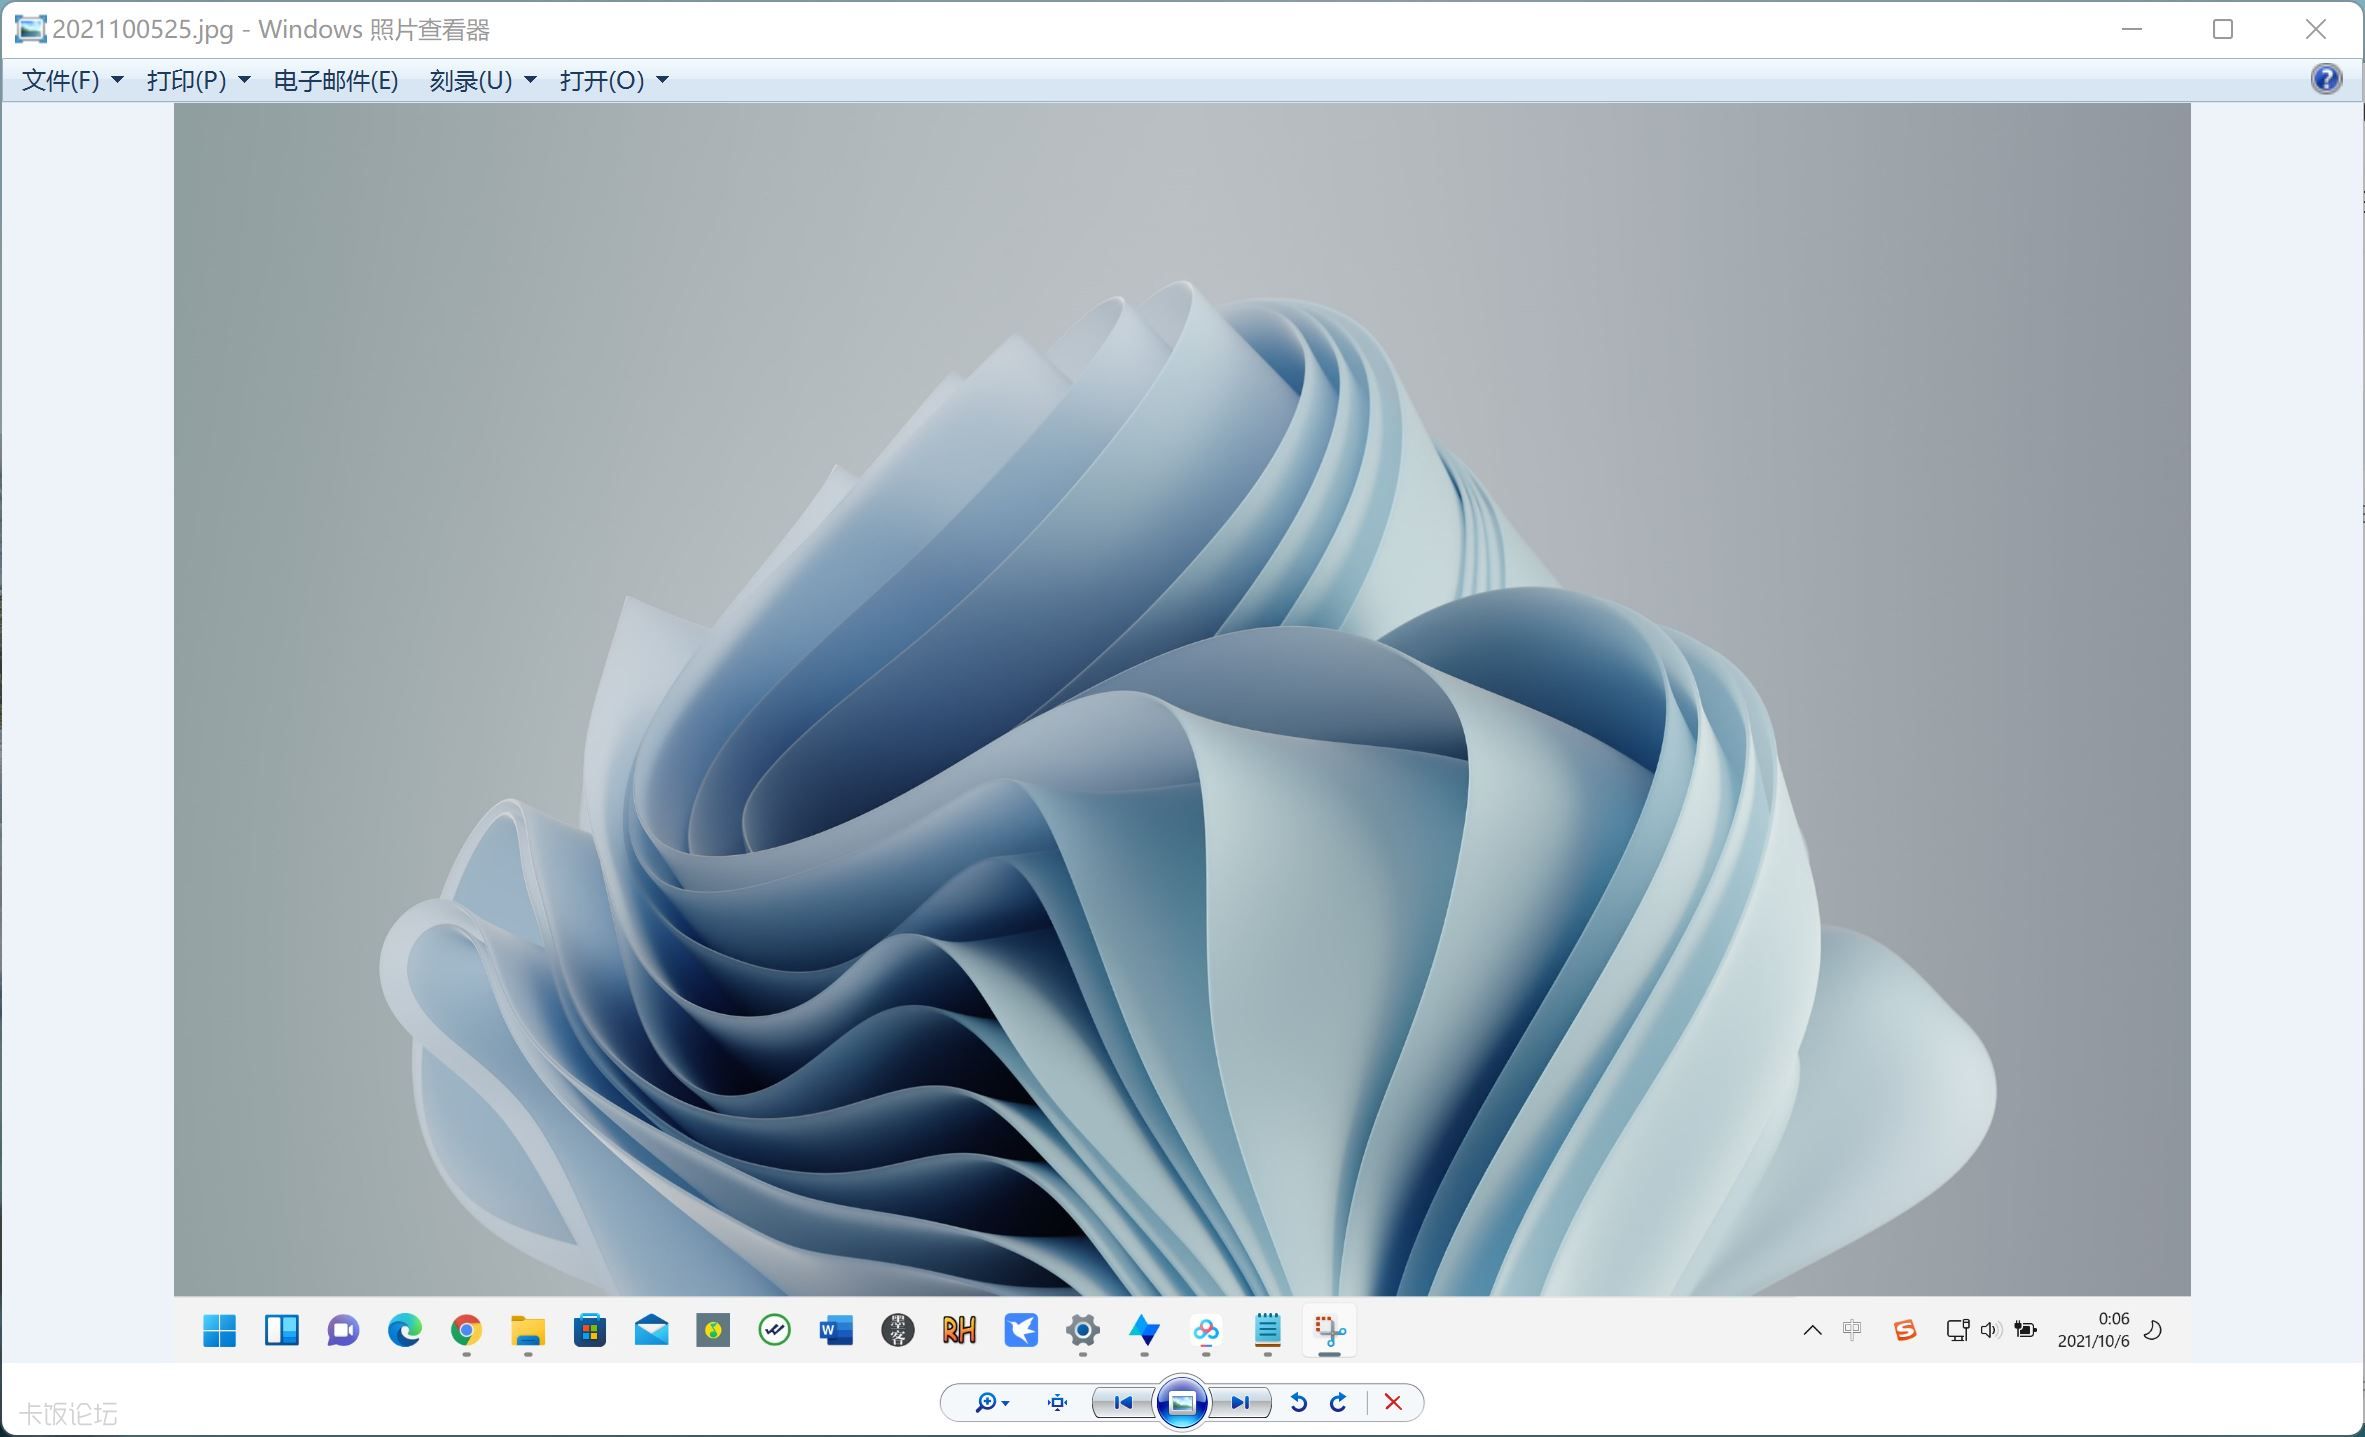Viewport: 2365px width, 1437px height.
Task: Skip to the next photo
Action: [1241, 1403]
